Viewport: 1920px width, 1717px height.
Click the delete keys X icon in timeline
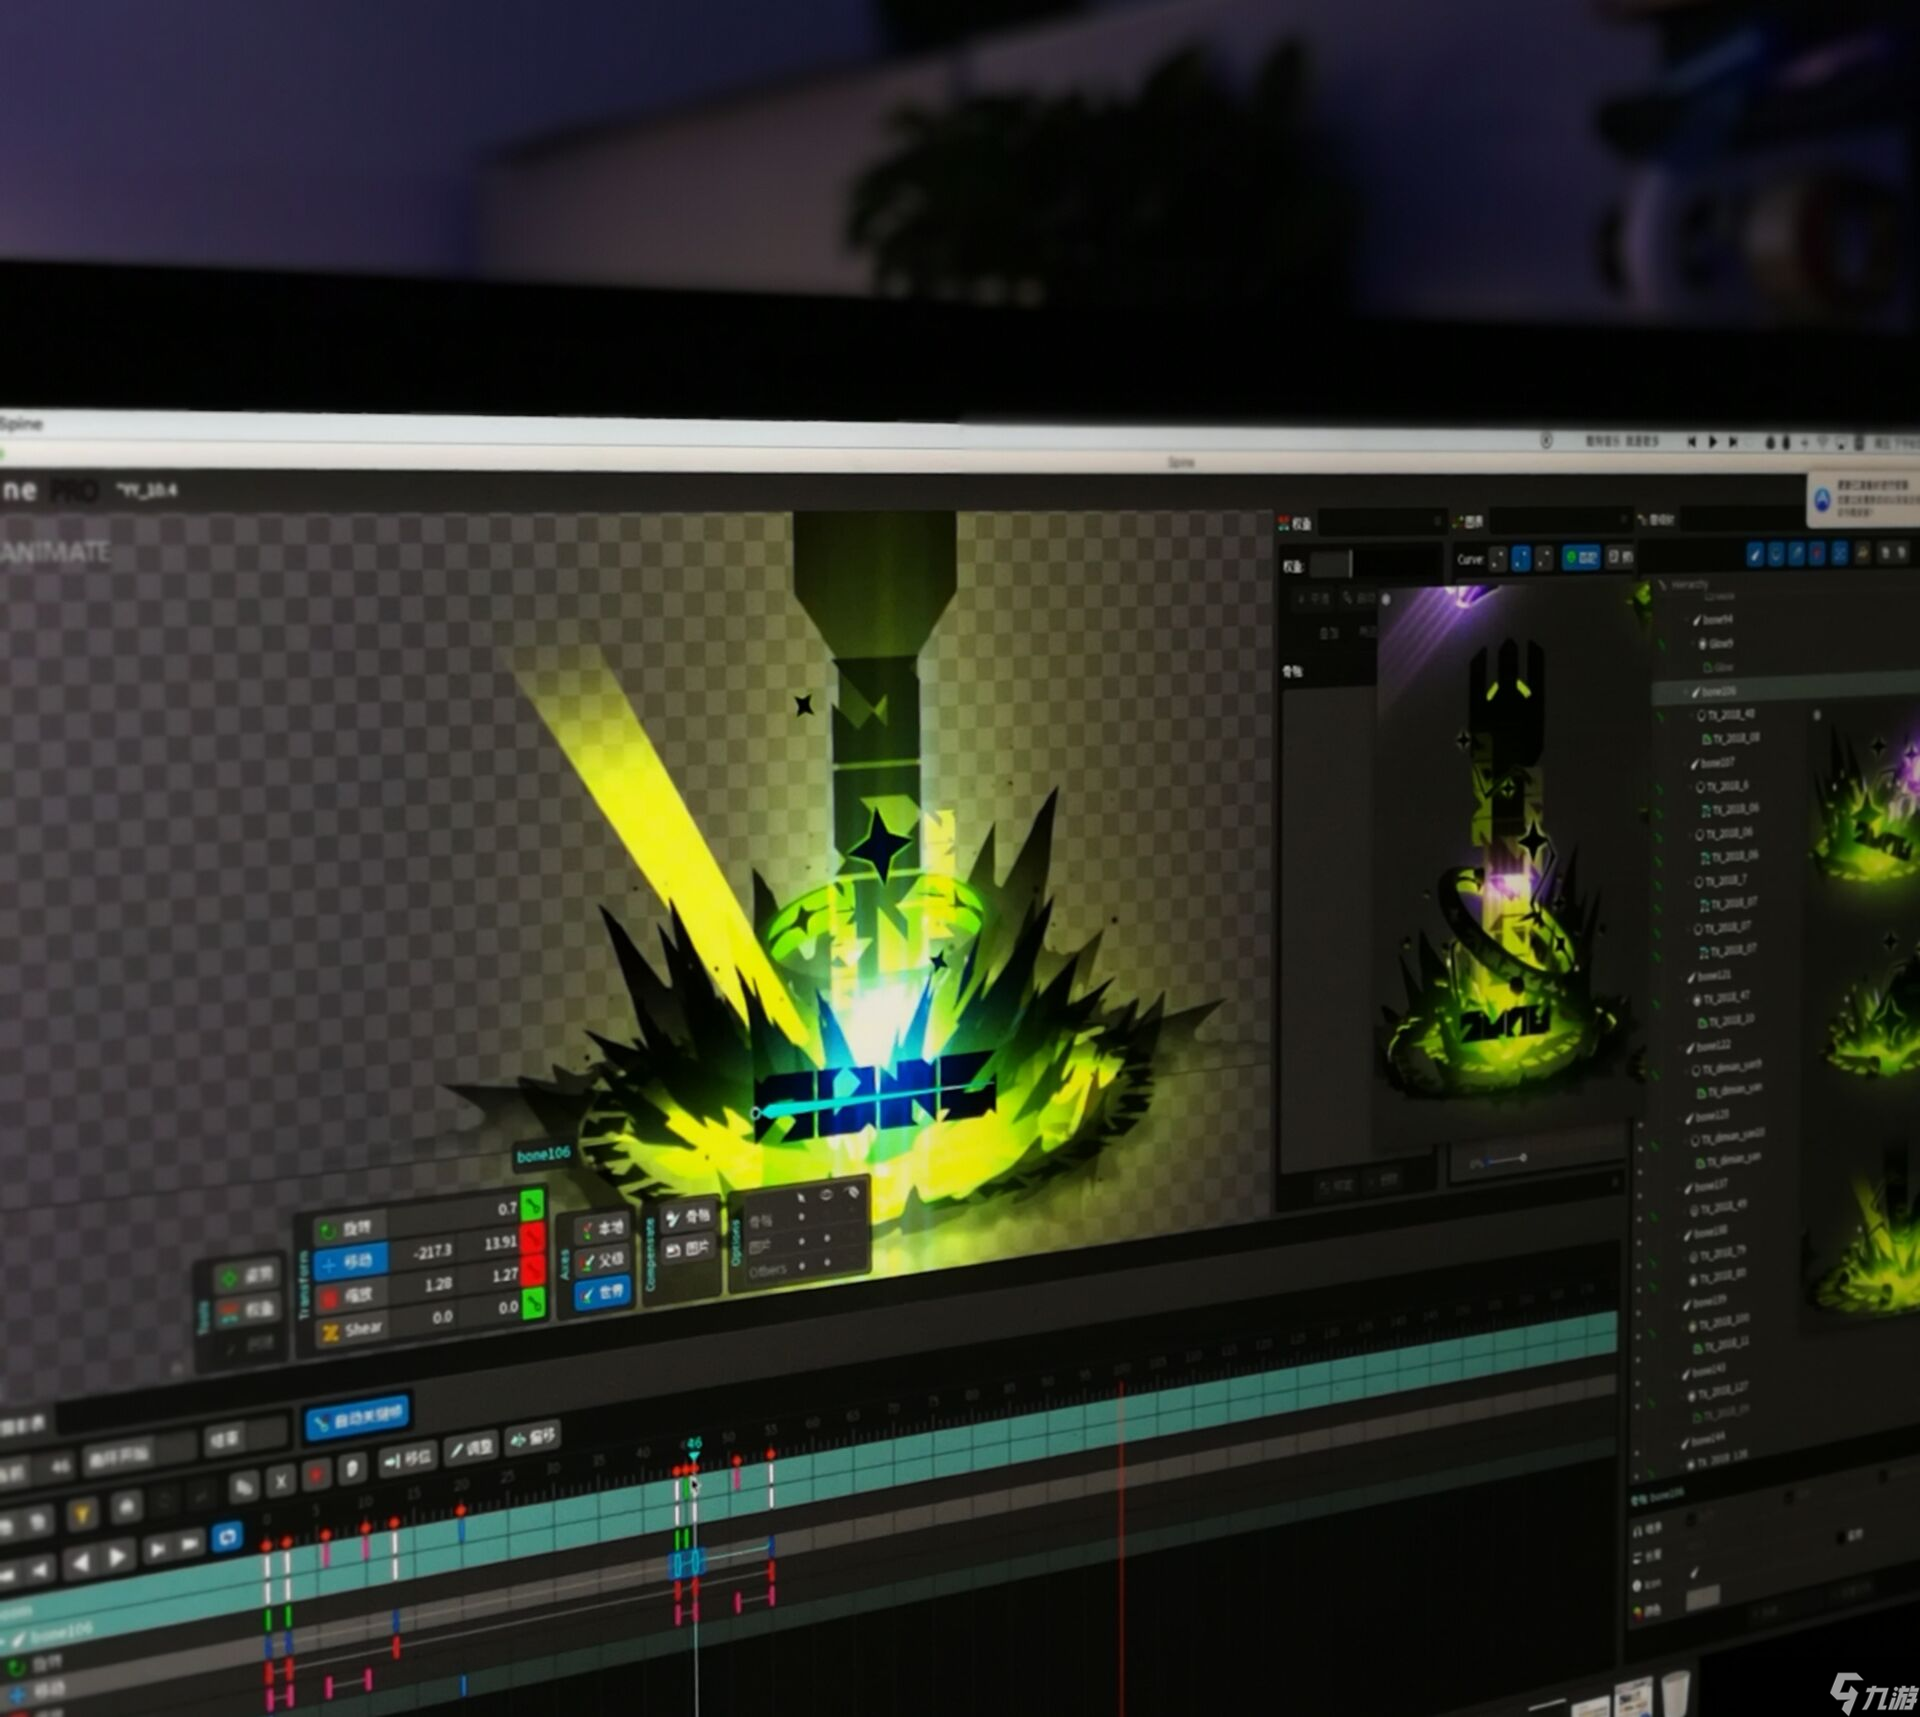pos(281,1480)
